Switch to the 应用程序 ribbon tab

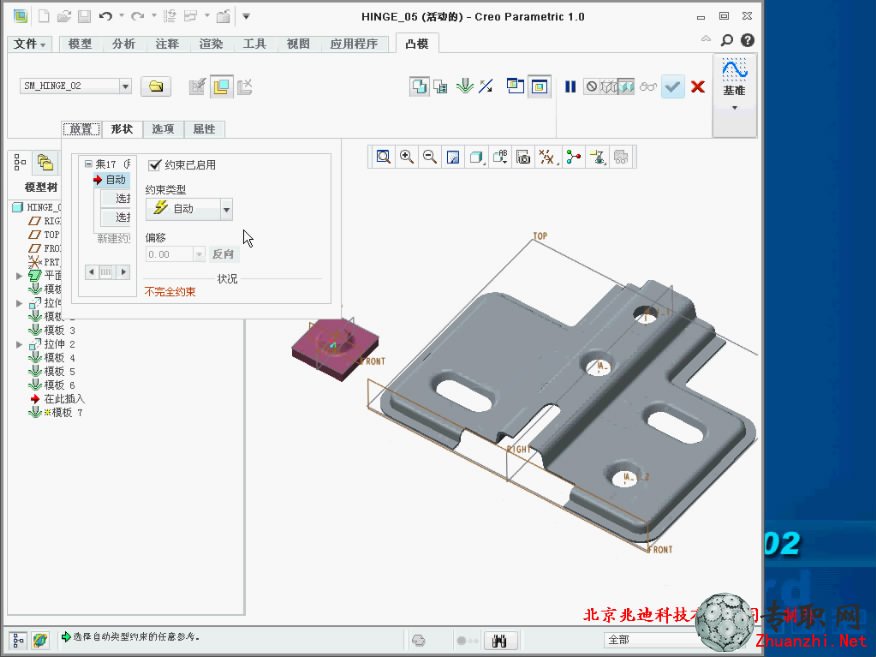tap(354, 44)
